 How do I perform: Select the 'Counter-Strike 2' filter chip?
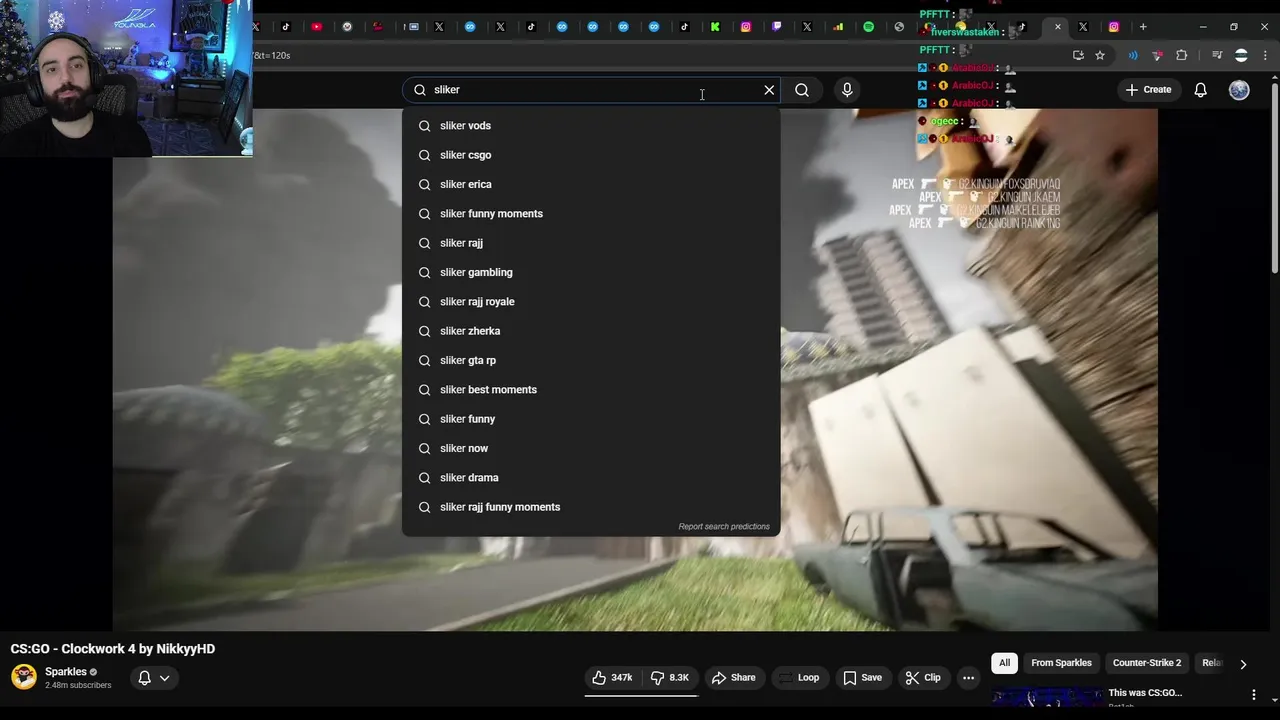point(1147,663)
